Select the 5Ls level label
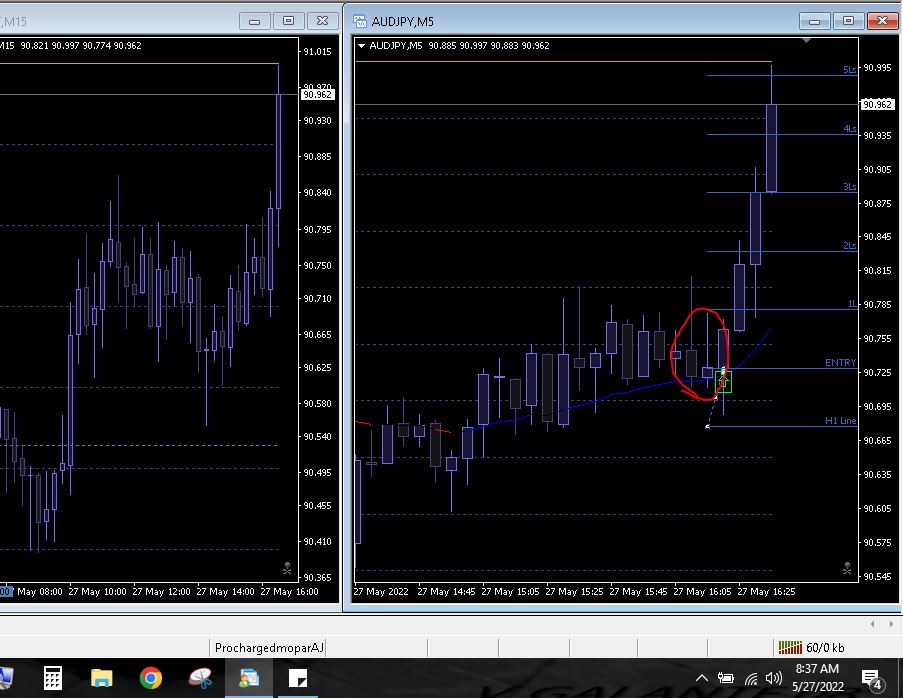The image size is (903, 698). [849, 69]
